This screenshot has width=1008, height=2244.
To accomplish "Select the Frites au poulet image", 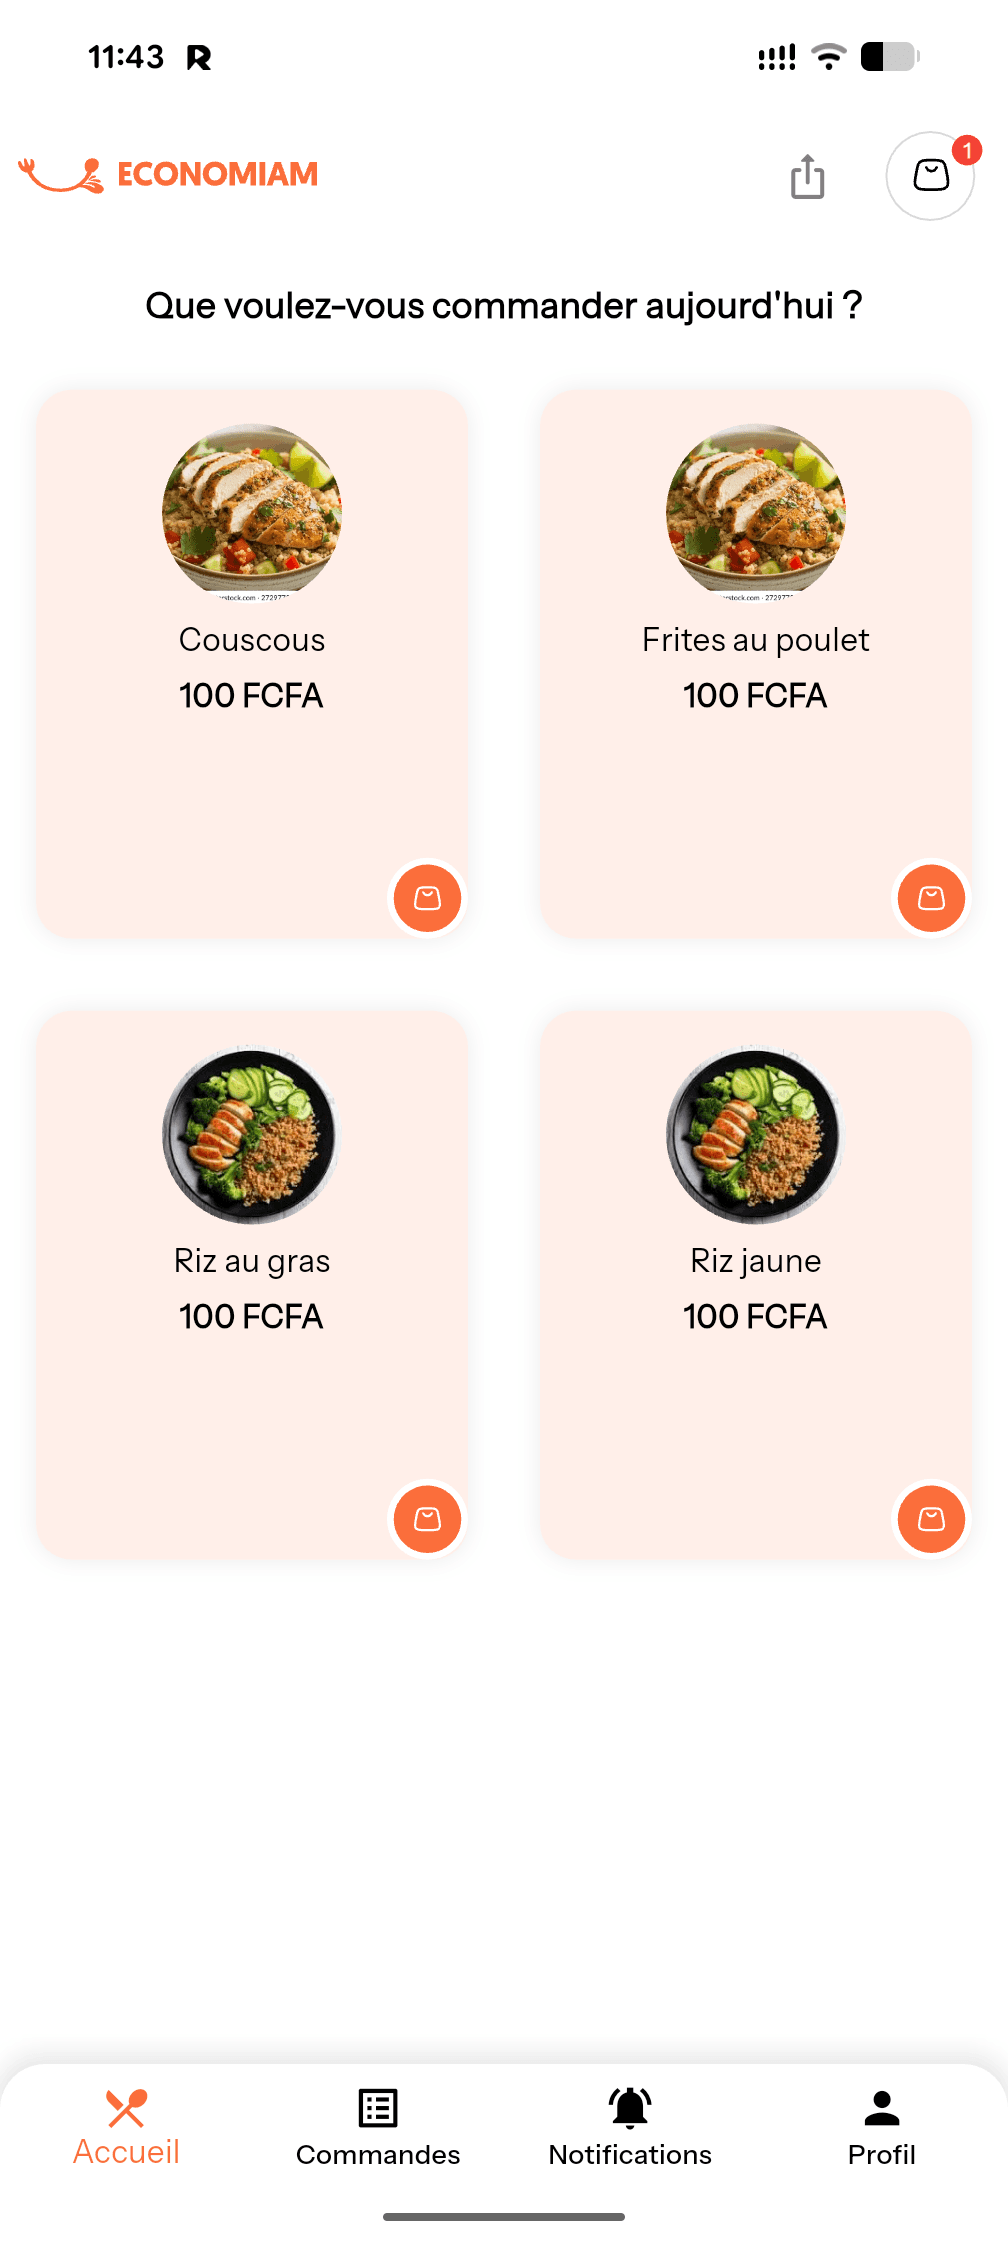I will click(756, 512).
